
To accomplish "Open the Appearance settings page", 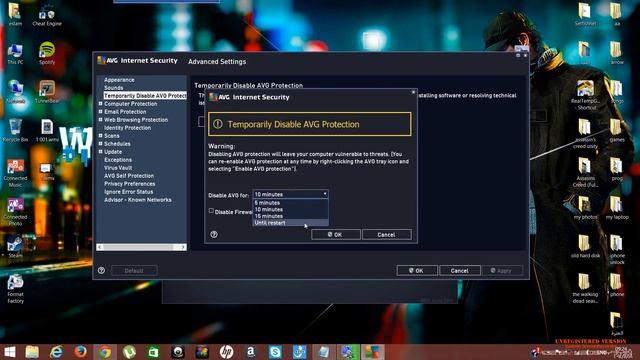I will [119, 80].
